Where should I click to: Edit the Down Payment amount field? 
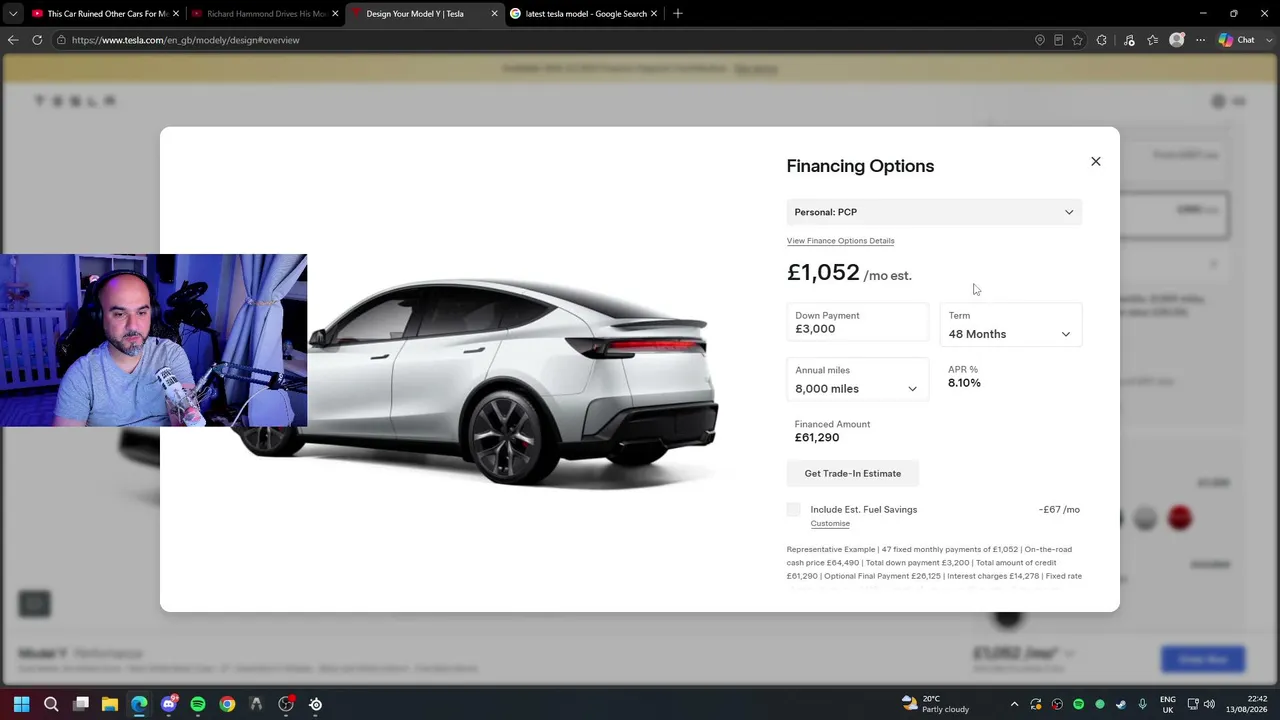(x=857, y=323)
